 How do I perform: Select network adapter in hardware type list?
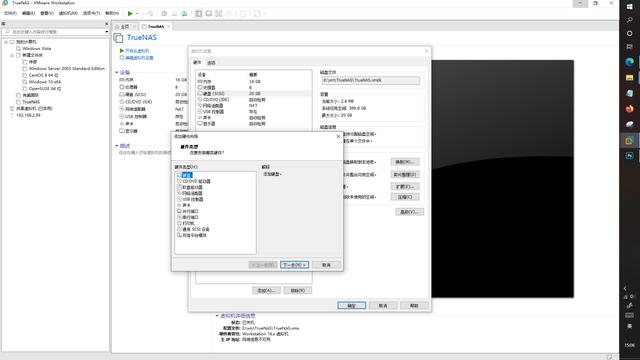(x=190, y=193)
